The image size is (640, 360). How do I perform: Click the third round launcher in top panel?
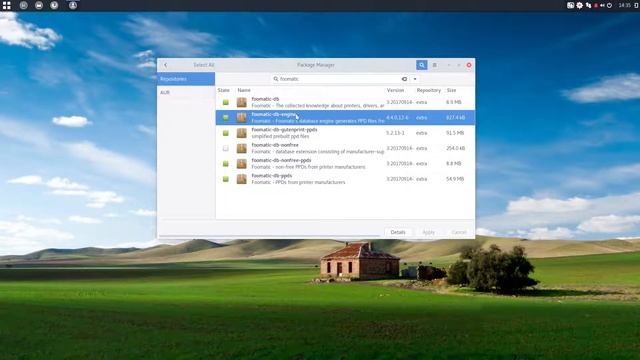click(x=54, y=5)
